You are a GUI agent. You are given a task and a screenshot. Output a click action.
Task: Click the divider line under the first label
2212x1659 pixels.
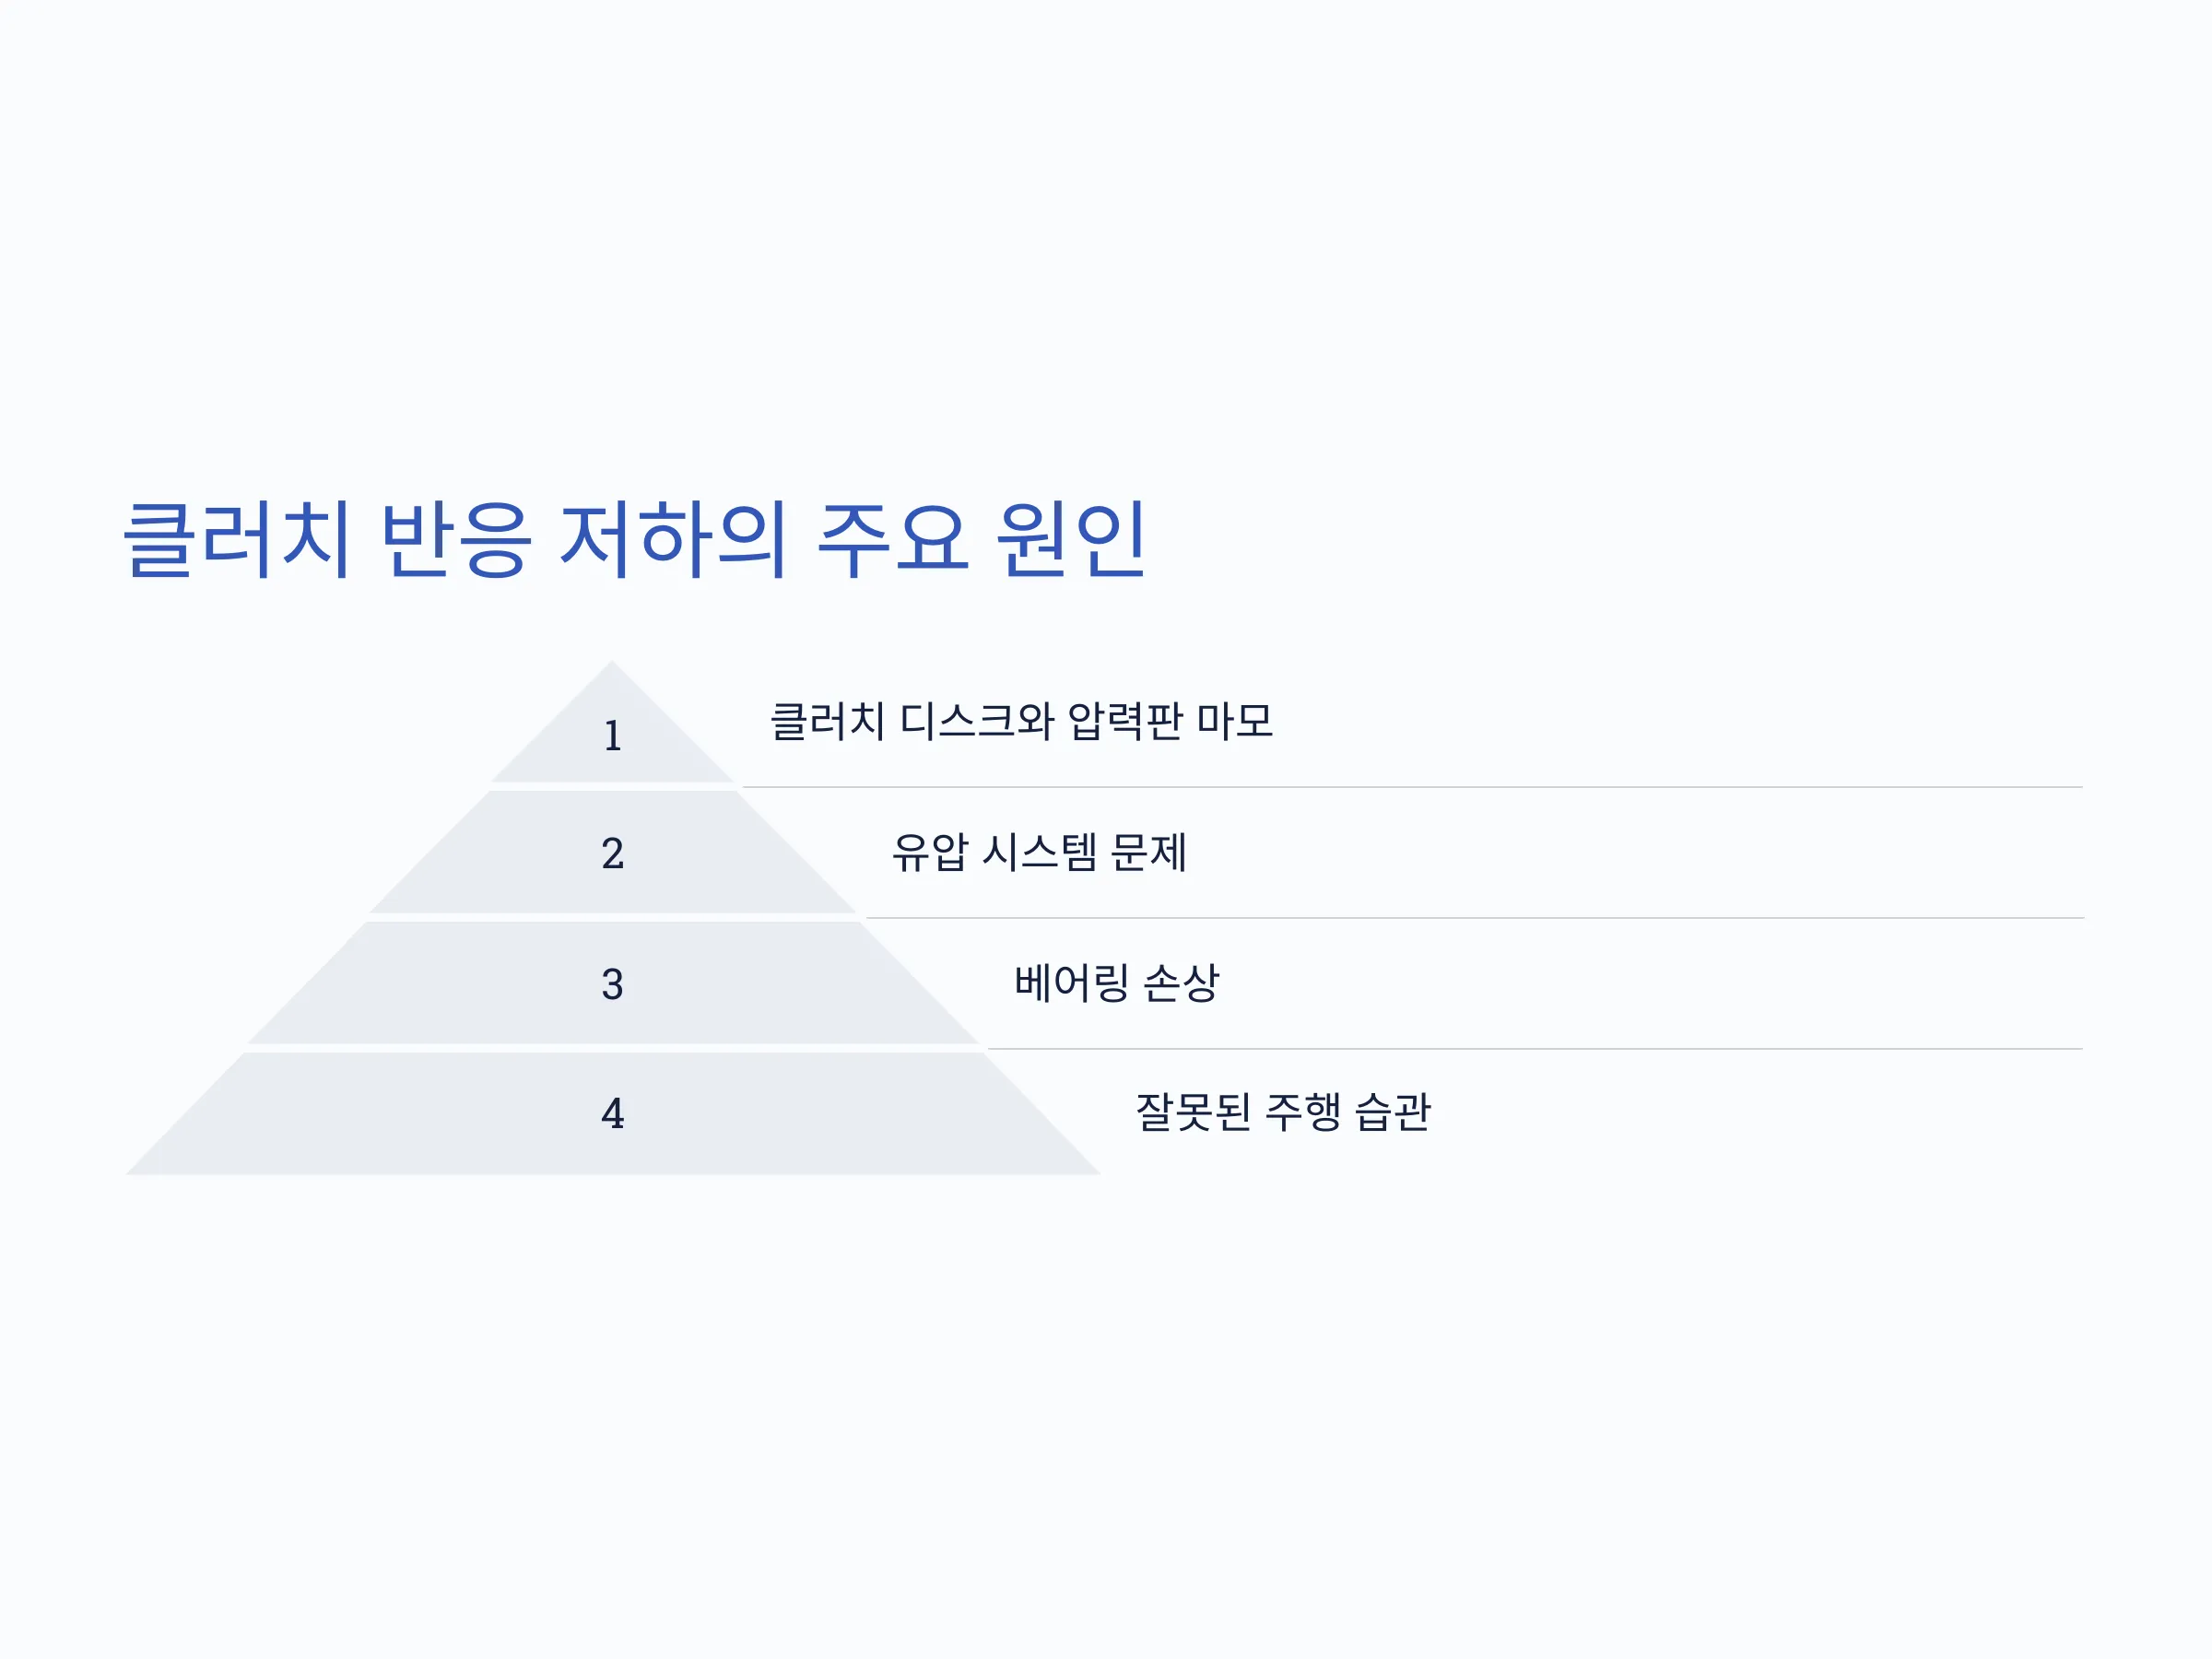1412,787
